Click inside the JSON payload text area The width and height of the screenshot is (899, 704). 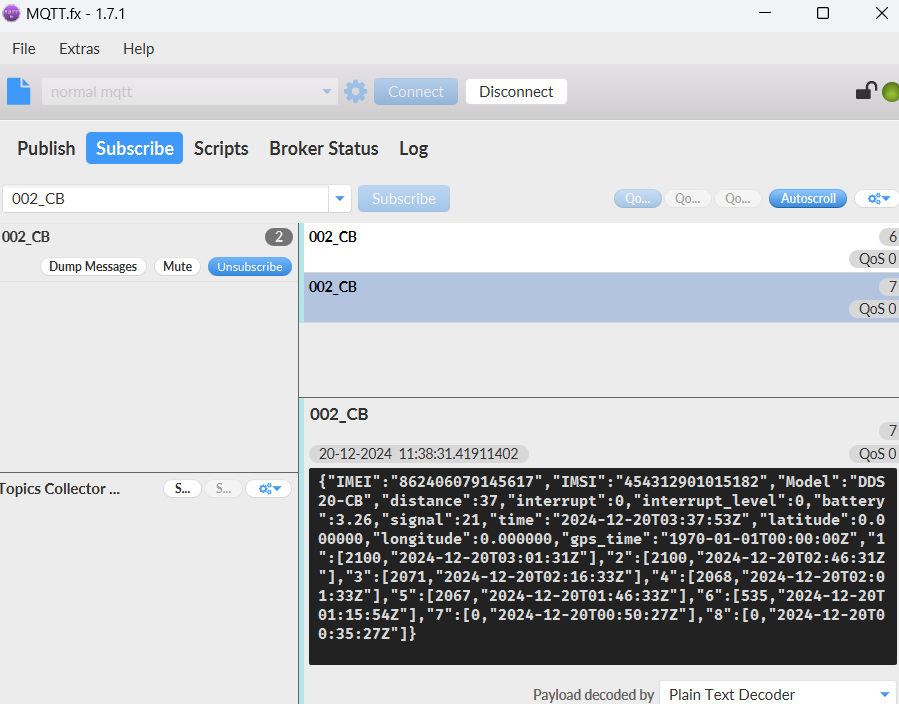[602, 566]
